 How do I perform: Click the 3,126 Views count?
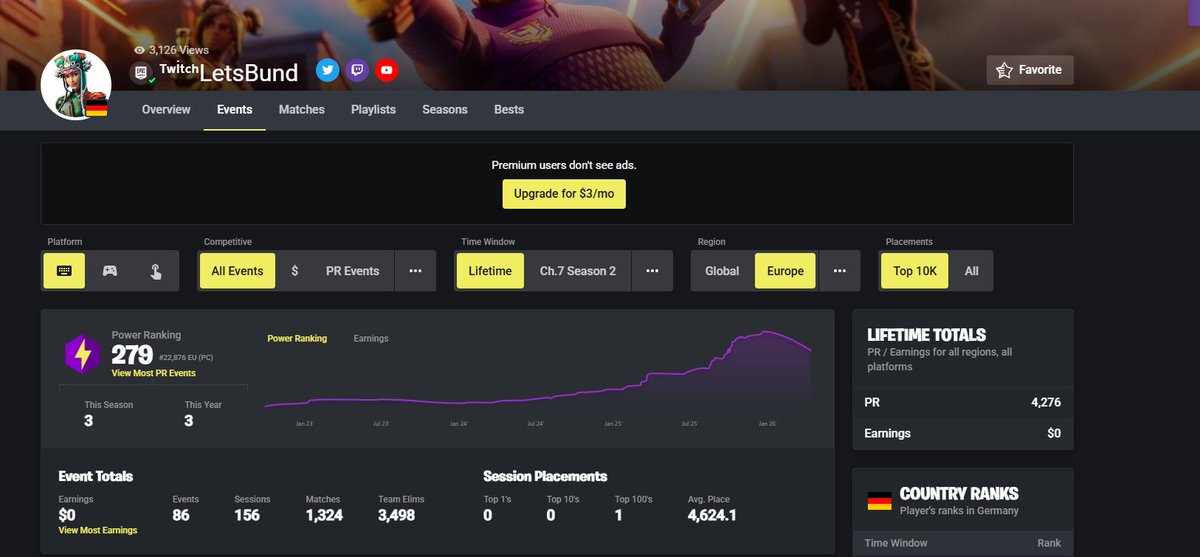point(177,49)
